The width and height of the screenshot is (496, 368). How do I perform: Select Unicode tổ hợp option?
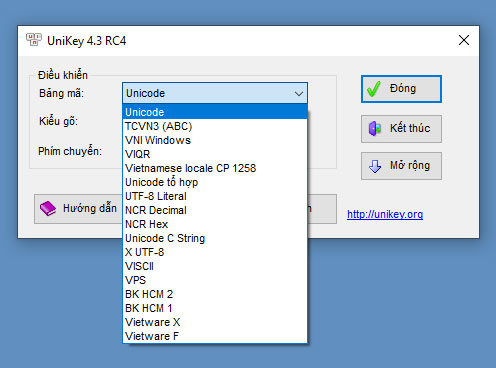pyautogui.click(x=215, y=182)
